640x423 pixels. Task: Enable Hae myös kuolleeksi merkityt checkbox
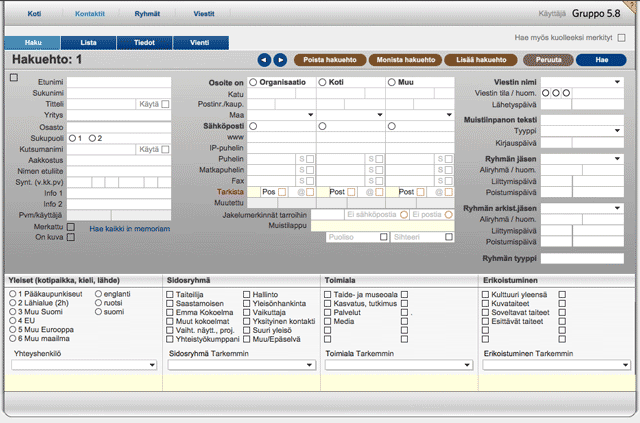pyautogui.click(x=622, y=38)
